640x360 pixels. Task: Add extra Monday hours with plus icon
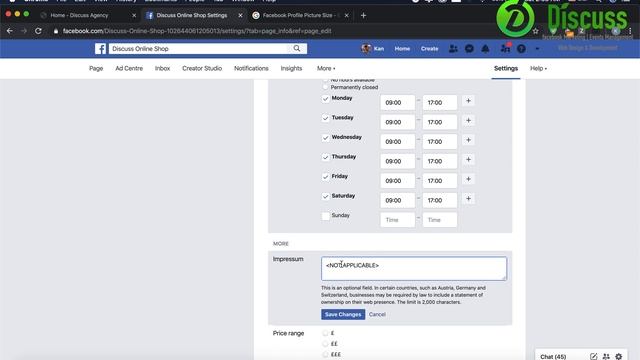[469, 101]
